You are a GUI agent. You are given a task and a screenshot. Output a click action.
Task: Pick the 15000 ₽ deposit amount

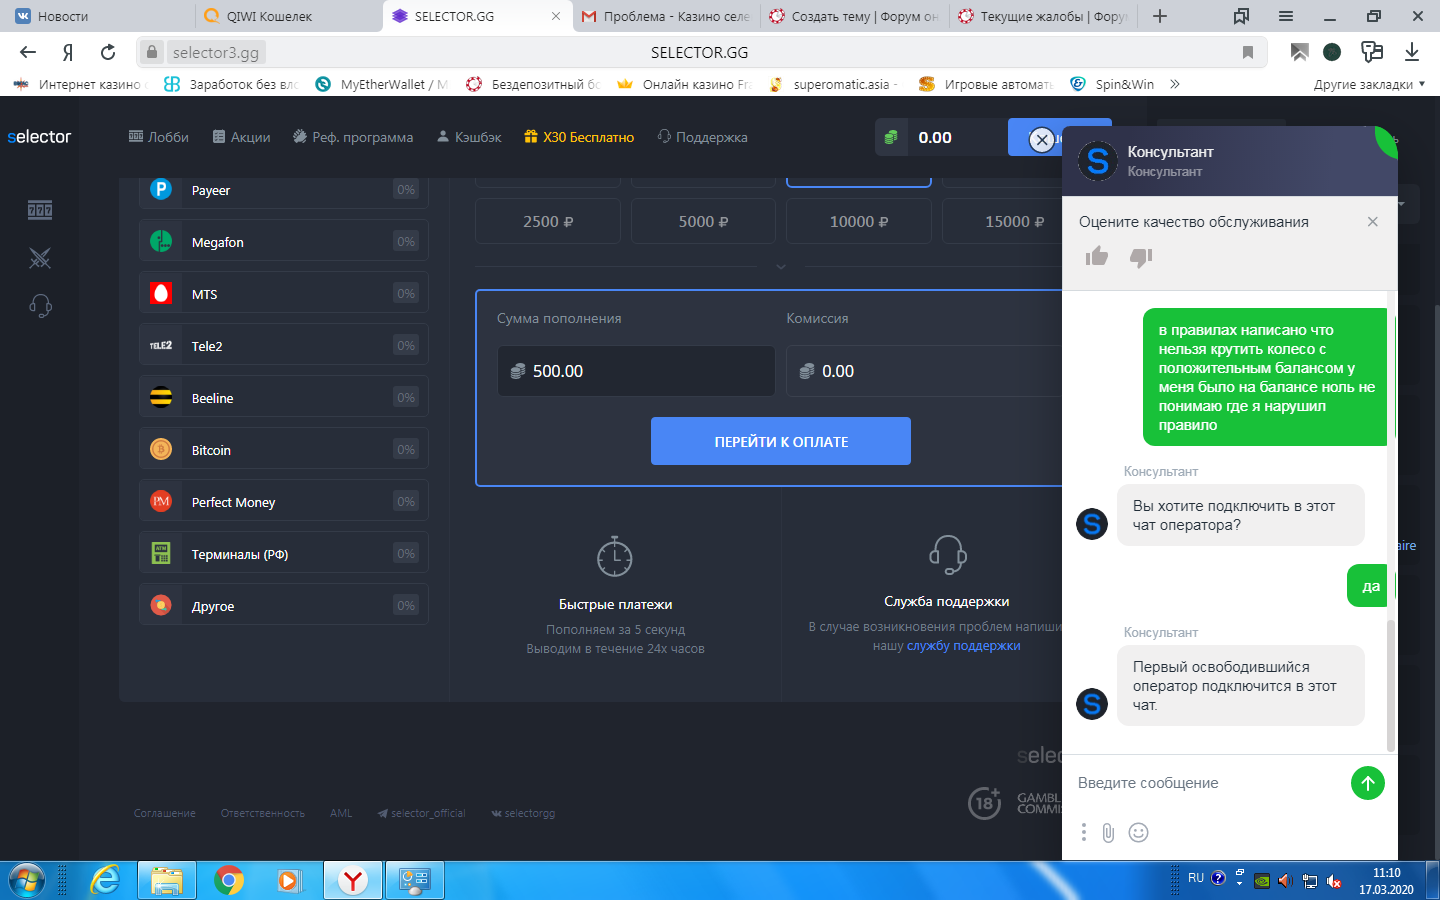(x=1002, y=221)
